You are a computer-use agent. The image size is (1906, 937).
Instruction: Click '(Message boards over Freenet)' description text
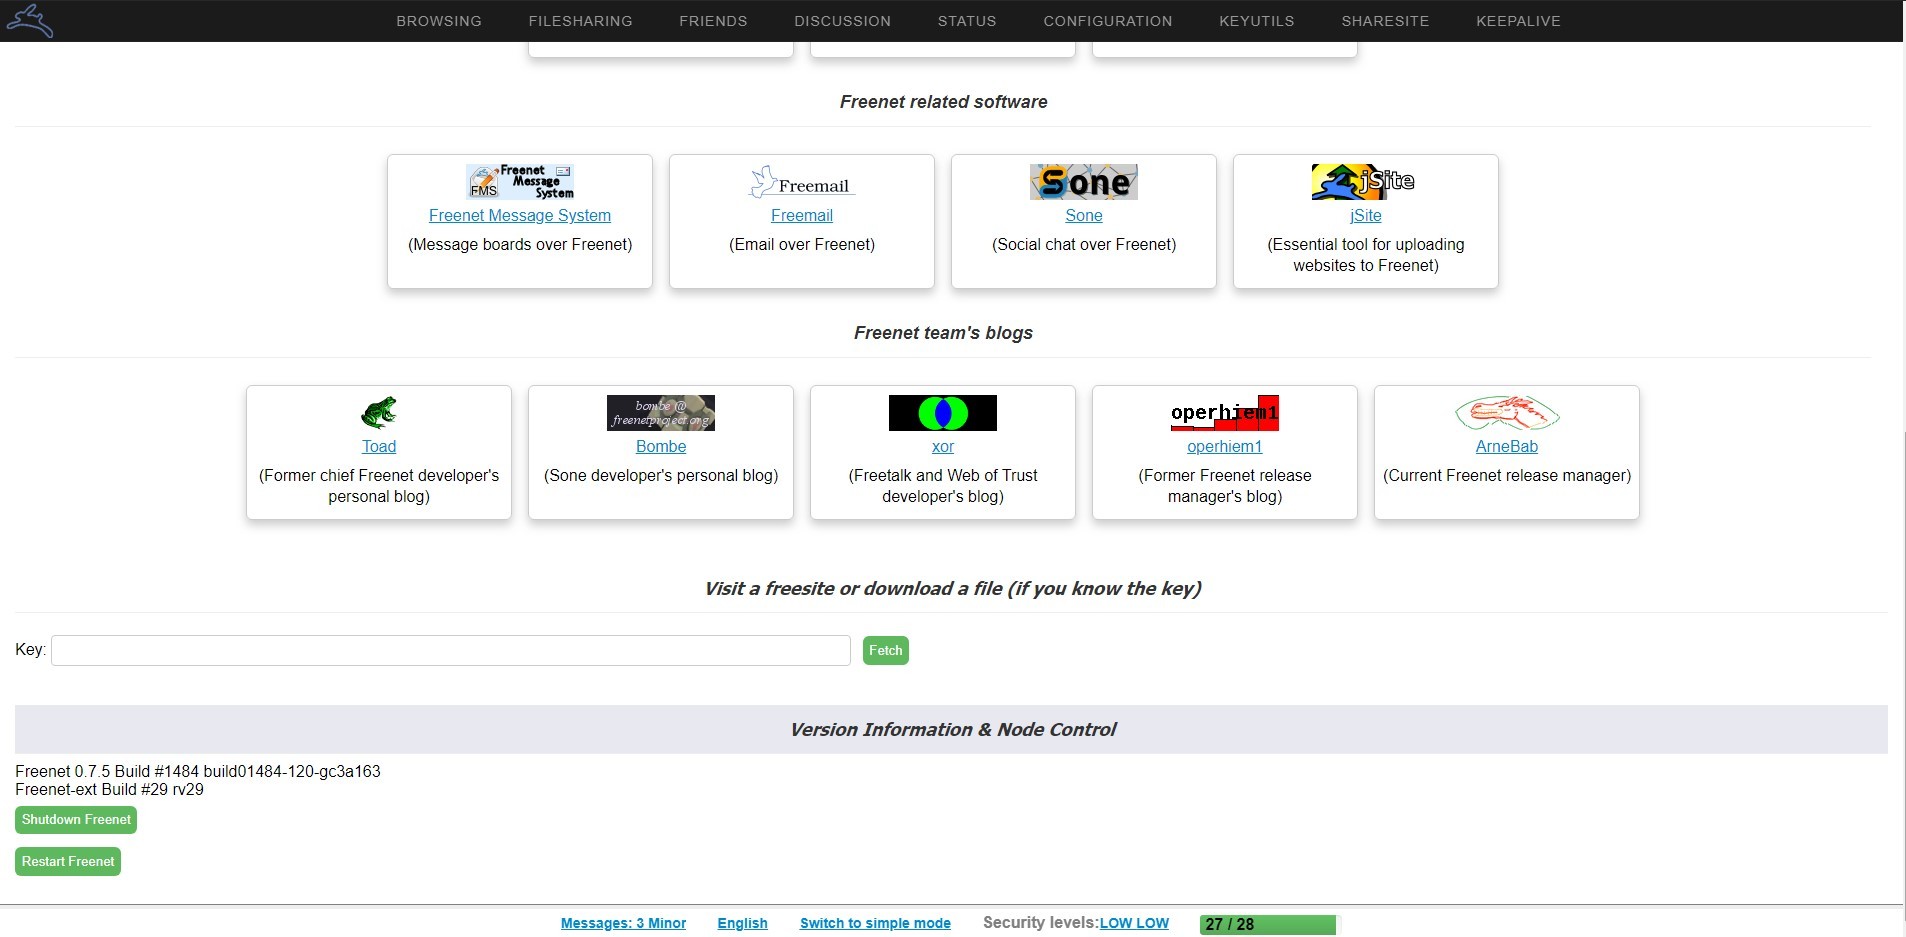(520, 244)
